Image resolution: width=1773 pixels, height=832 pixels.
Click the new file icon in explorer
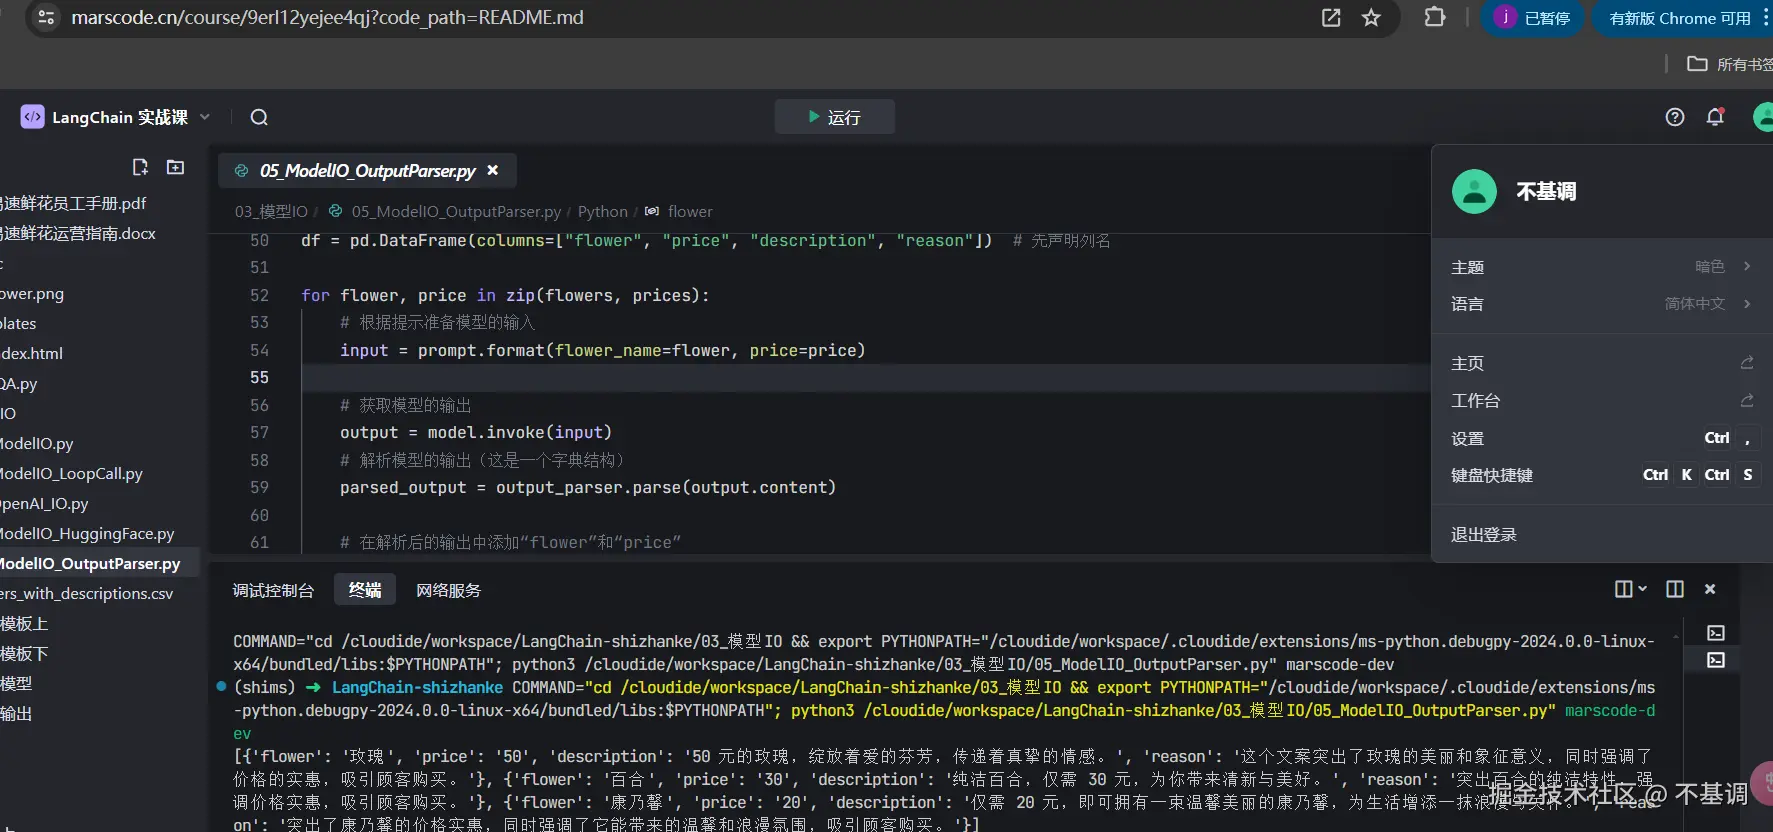pos(140,167)
